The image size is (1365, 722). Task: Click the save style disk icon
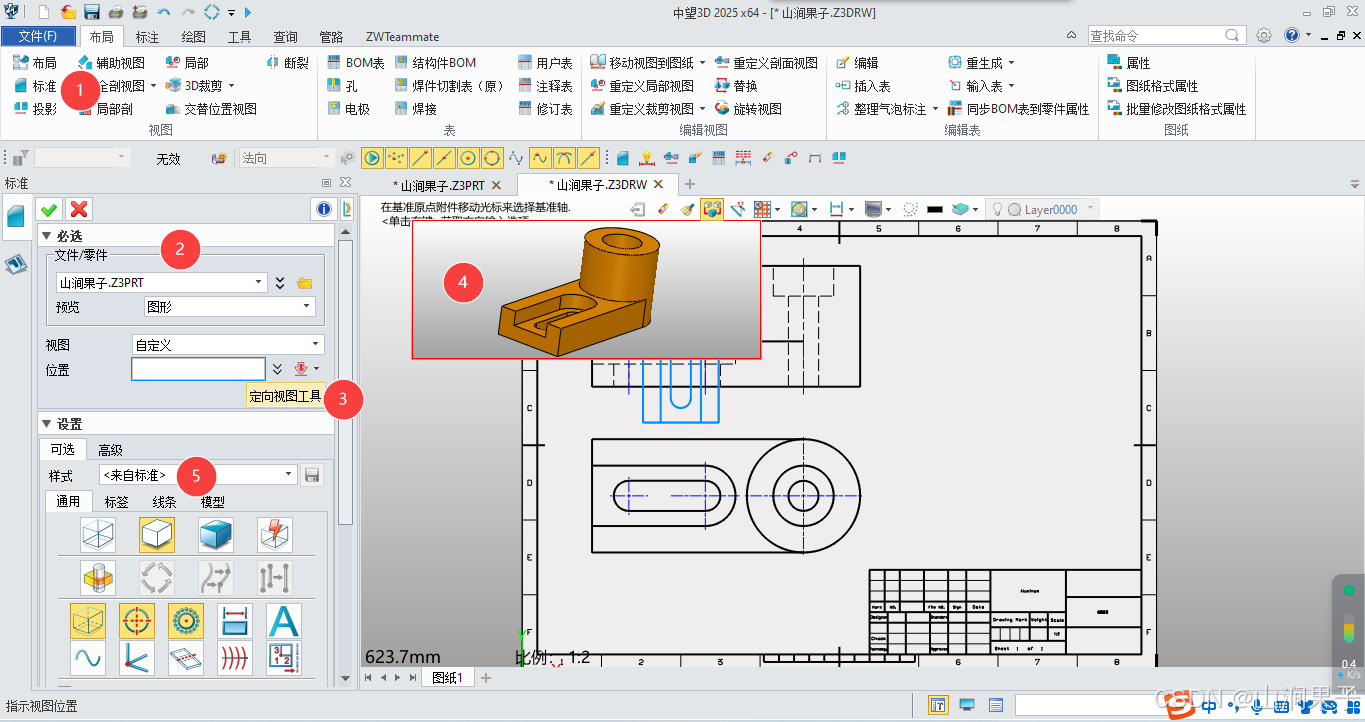[x=312, y=475]
